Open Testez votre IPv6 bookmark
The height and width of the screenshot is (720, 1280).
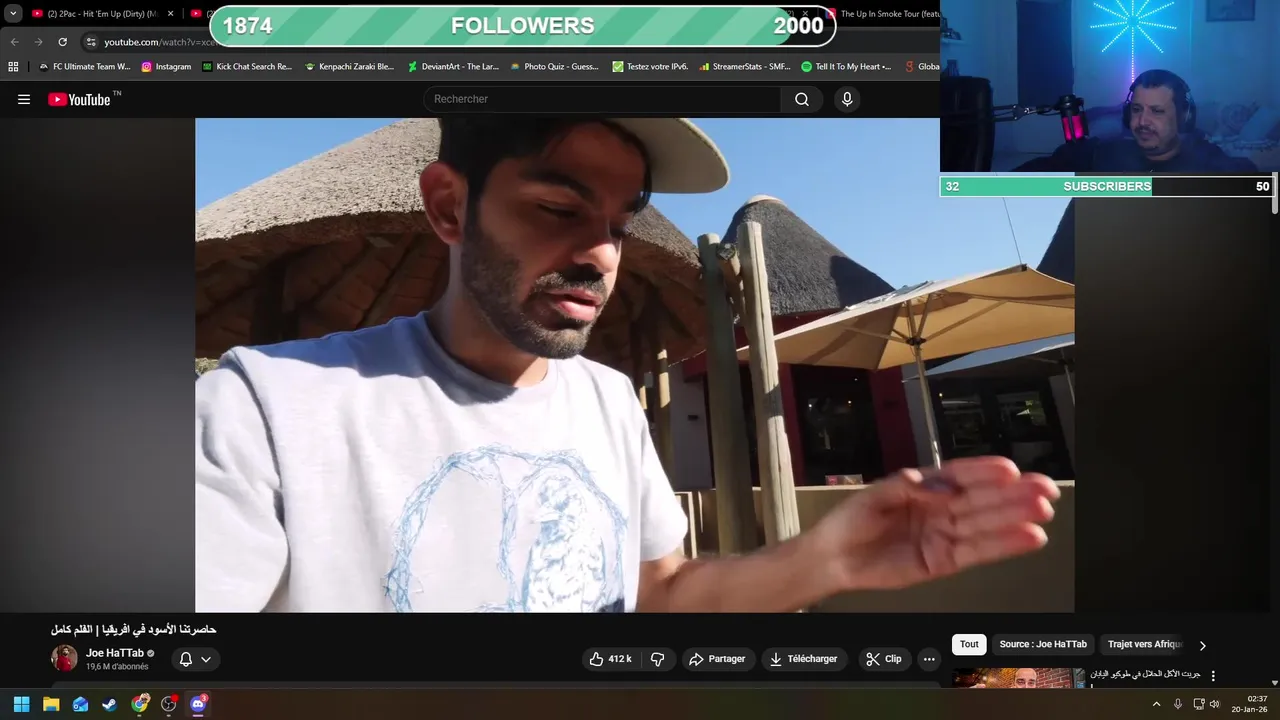coord(650,67)
